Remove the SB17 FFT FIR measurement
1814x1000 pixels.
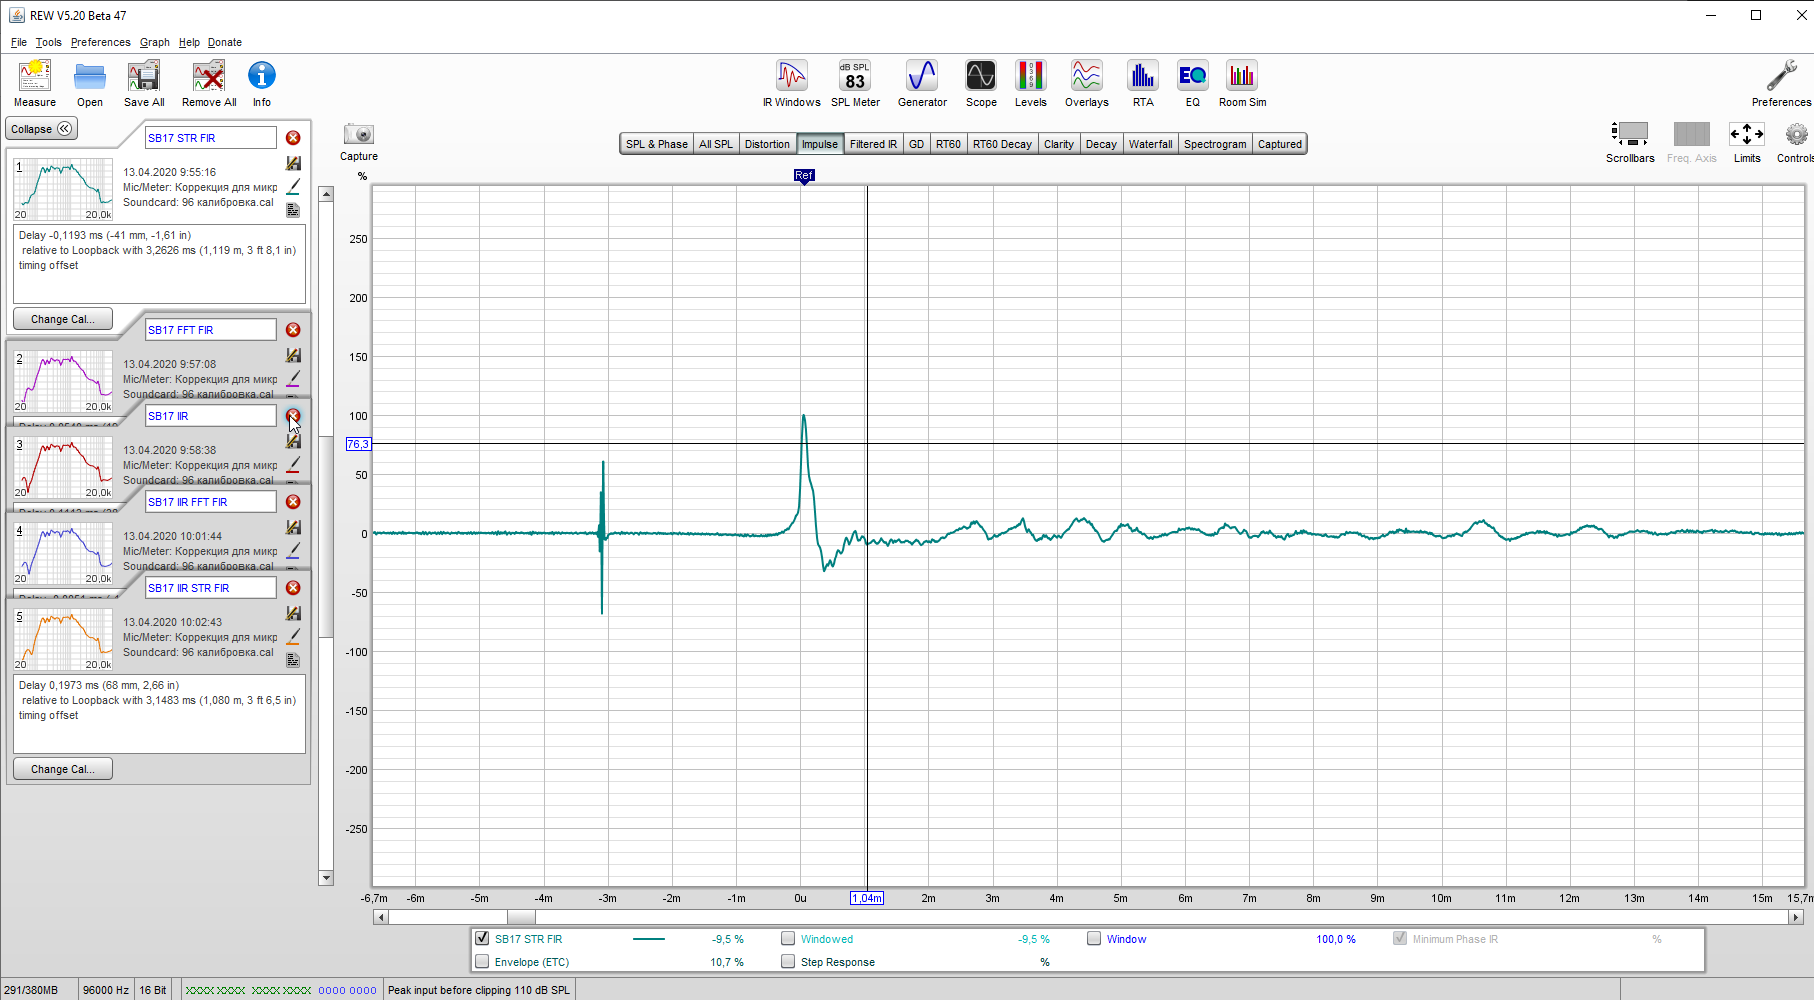(293, 330)
